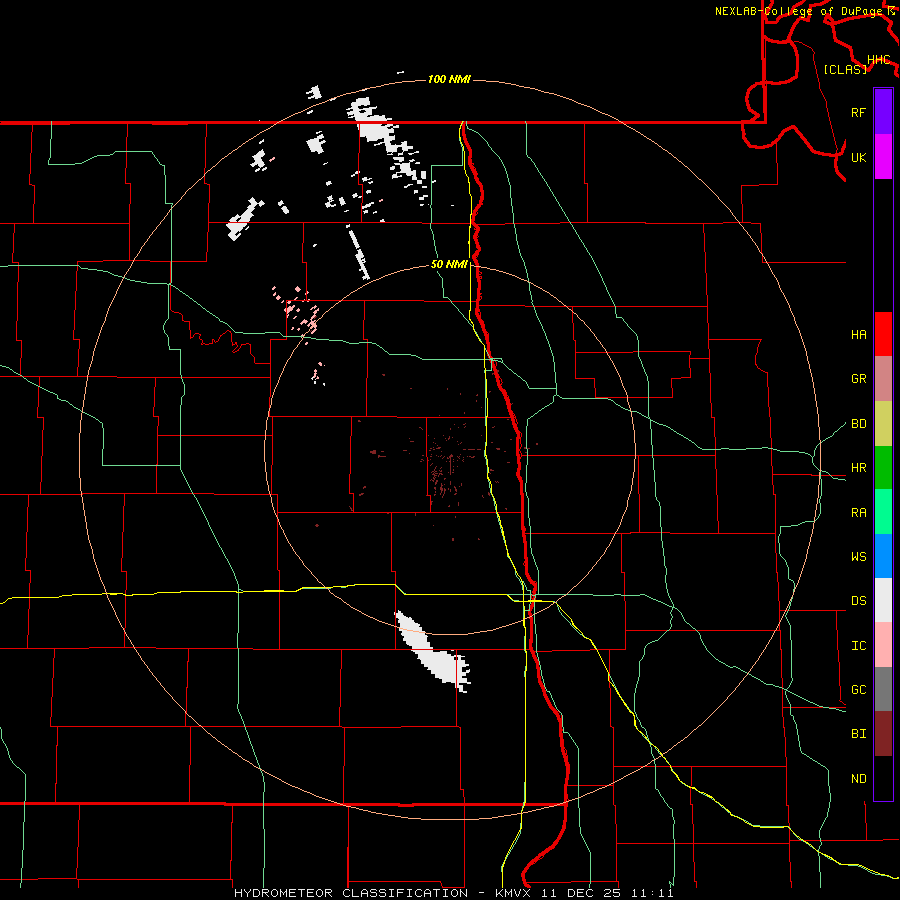Click the BD legend label

pos(858,424)
